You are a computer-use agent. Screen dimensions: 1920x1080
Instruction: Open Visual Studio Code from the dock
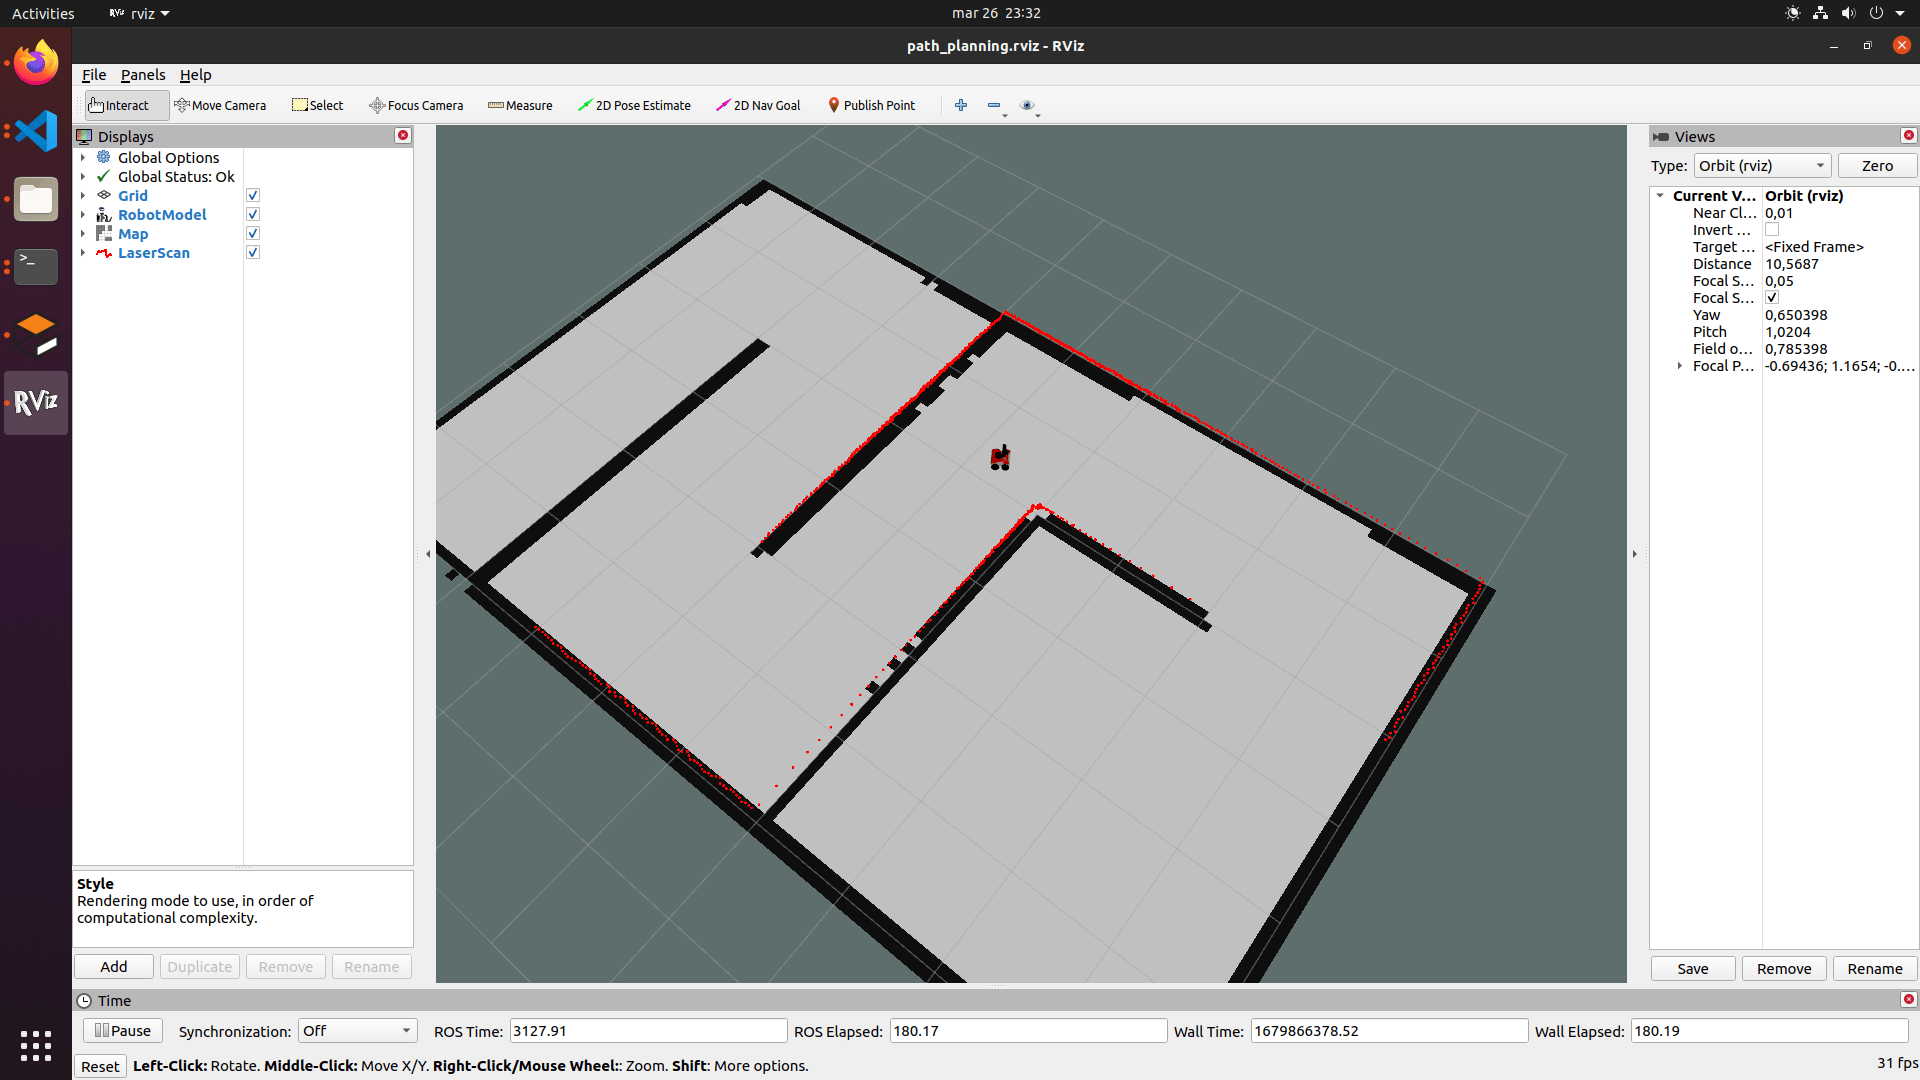point(36,131)
